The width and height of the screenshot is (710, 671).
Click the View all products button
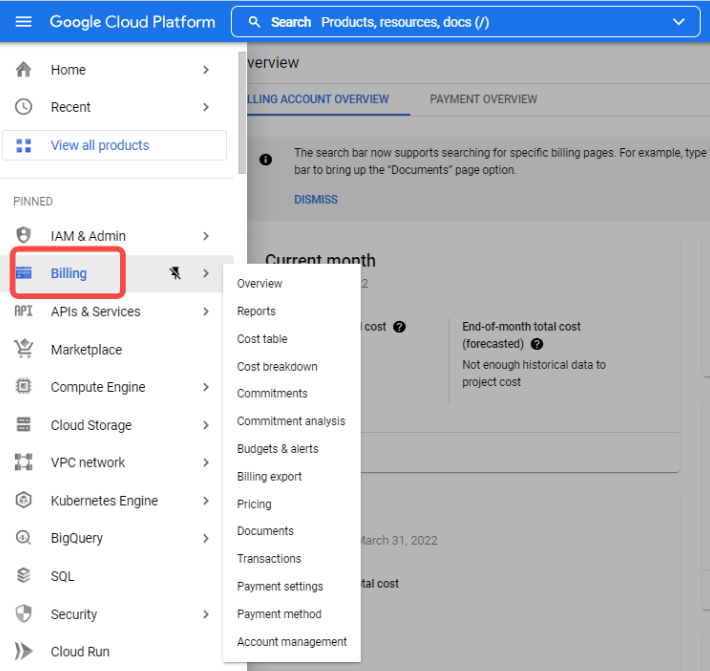[115, 145]
